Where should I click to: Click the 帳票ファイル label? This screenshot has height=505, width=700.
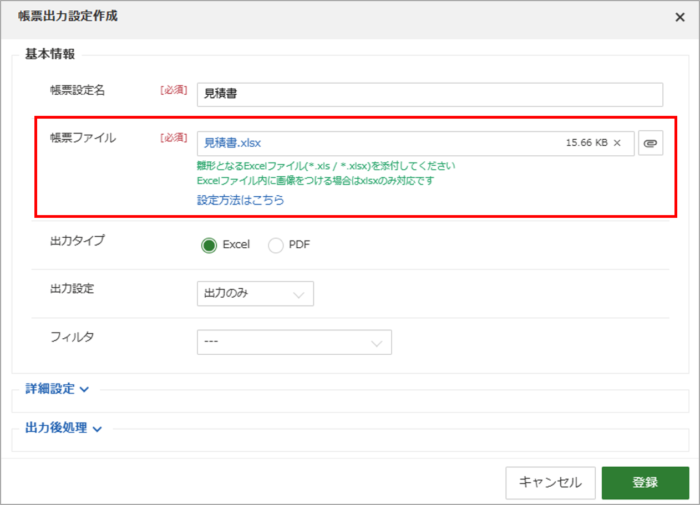point(83,138)
